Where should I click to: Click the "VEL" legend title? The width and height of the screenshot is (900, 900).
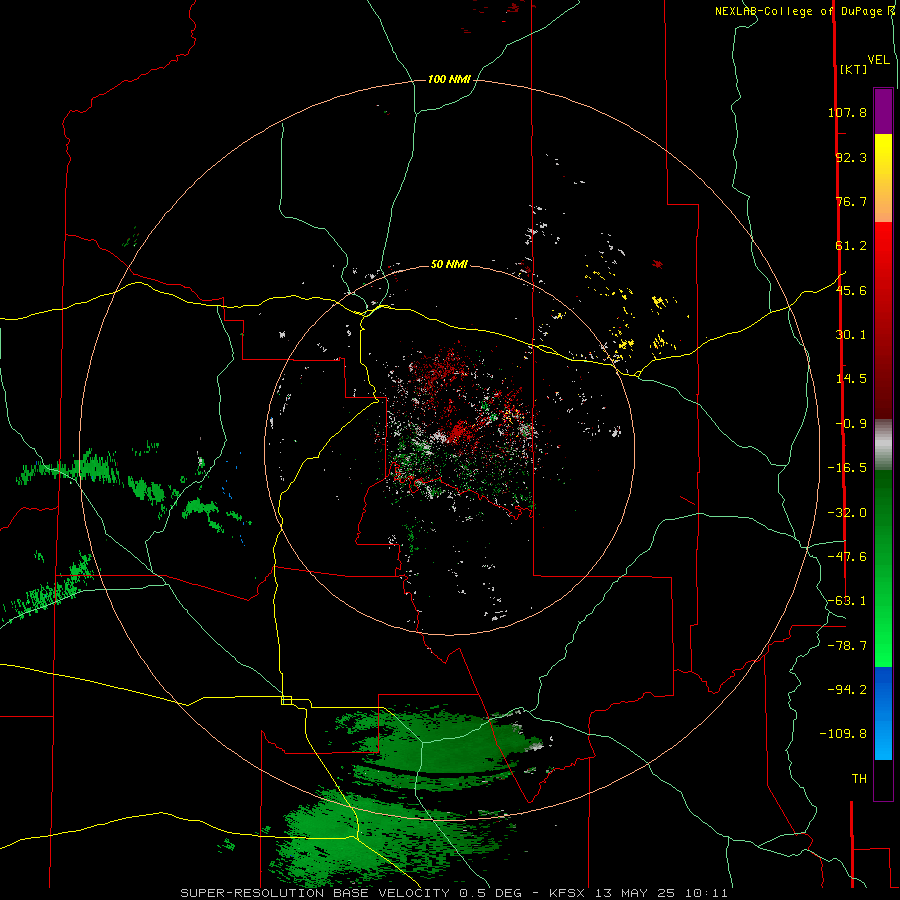coord(878,60)
